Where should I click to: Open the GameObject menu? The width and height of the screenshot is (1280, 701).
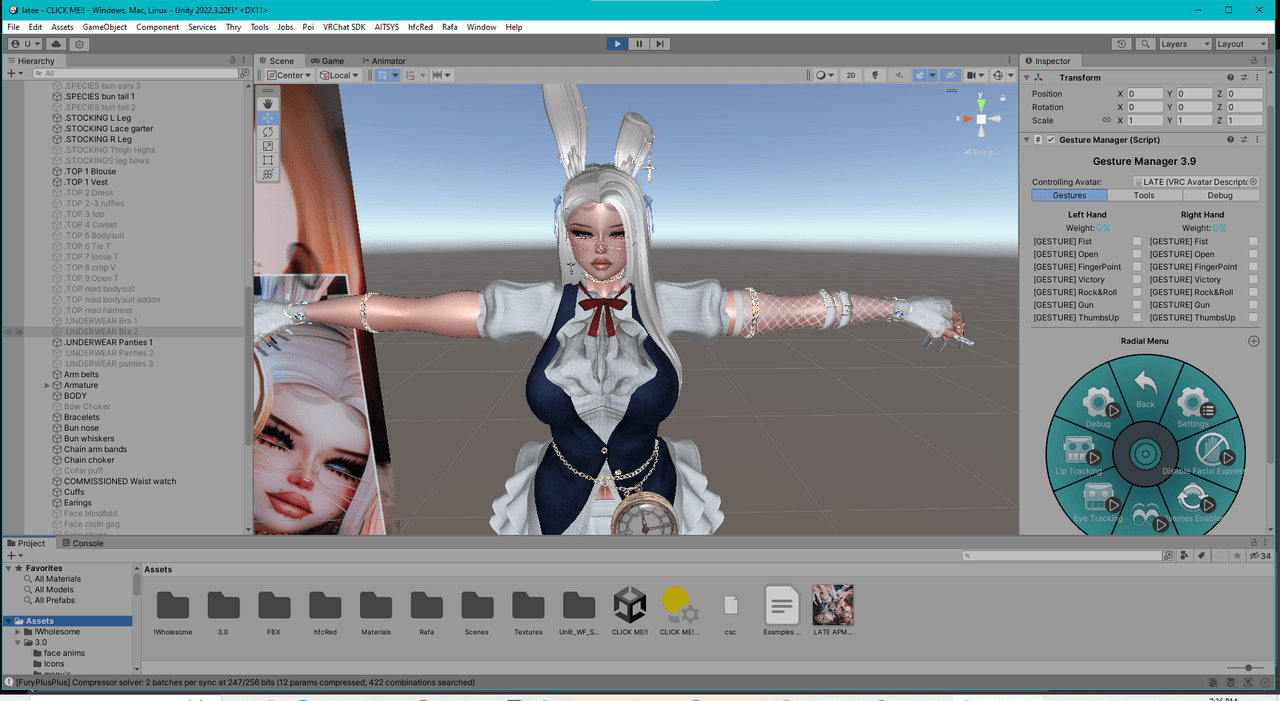point(104,27)
